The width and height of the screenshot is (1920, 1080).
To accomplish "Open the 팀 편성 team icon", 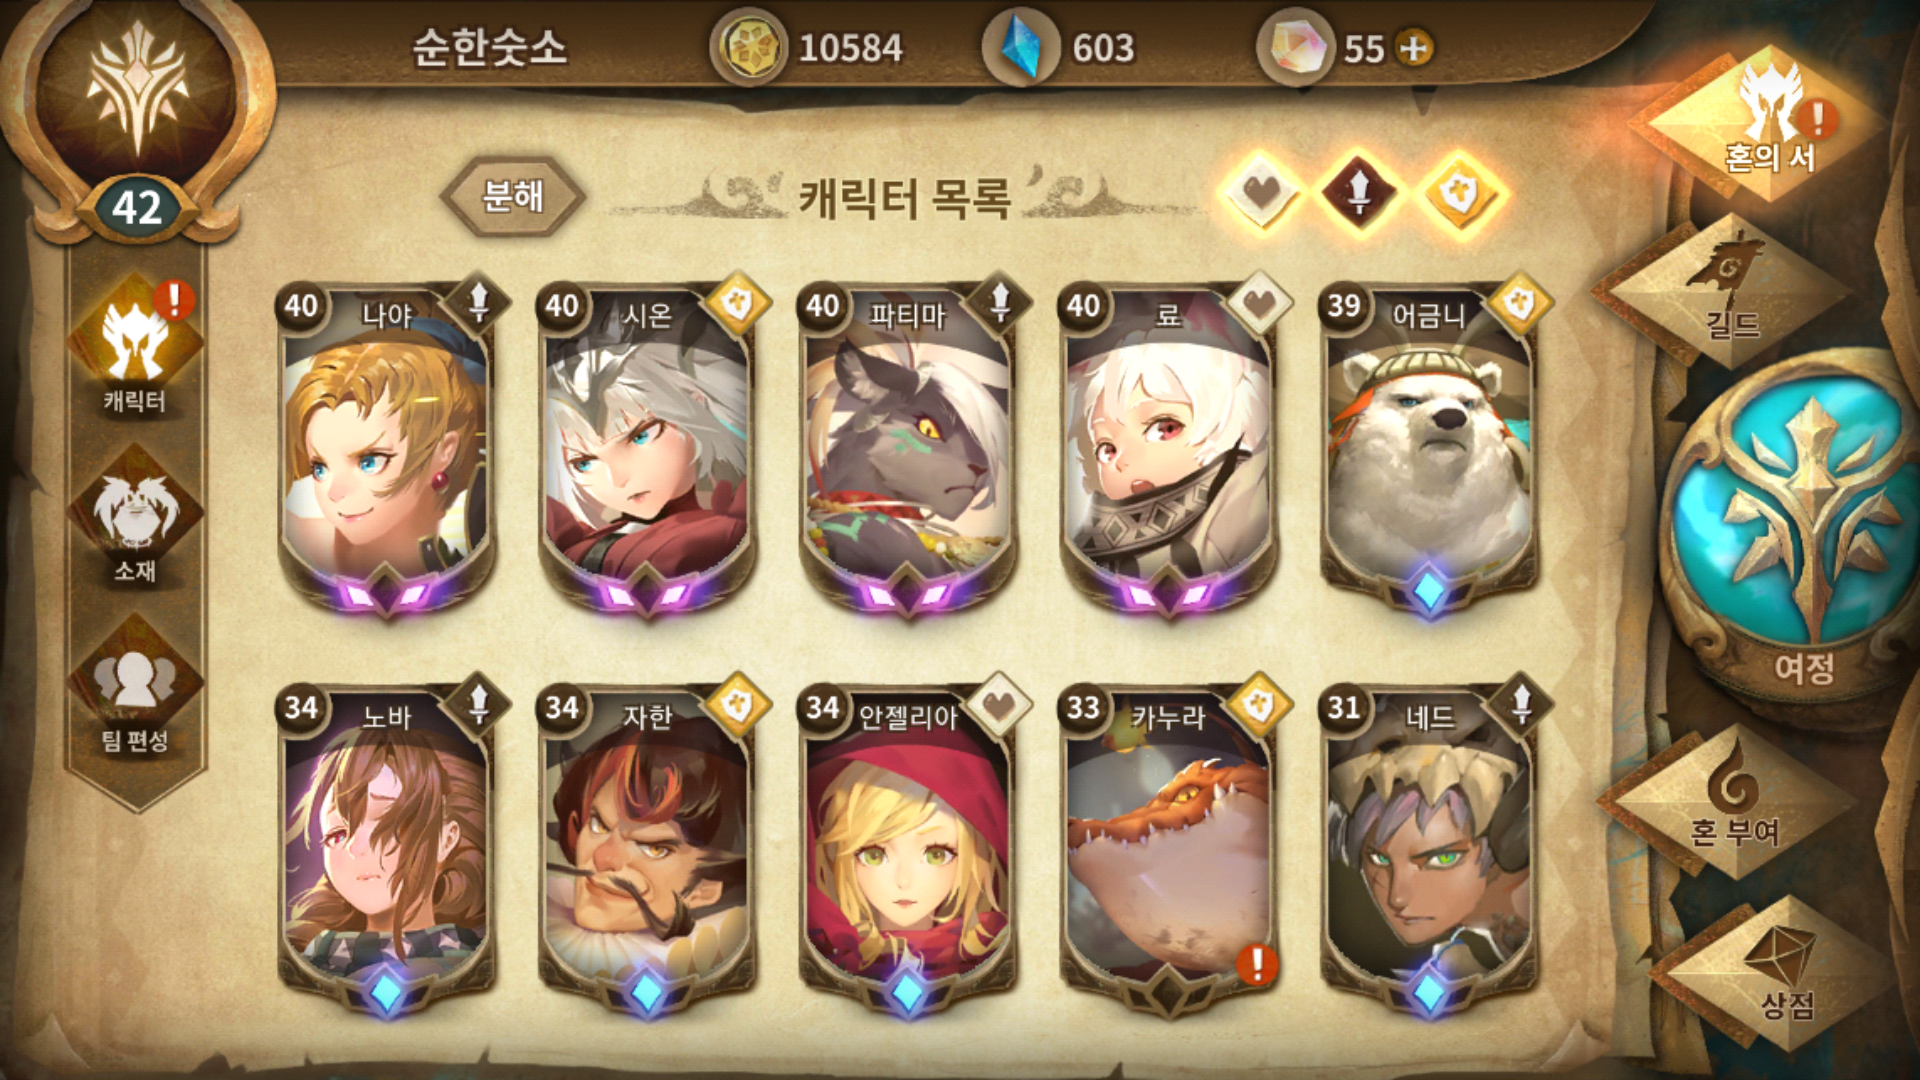I will tap(135, 690).
